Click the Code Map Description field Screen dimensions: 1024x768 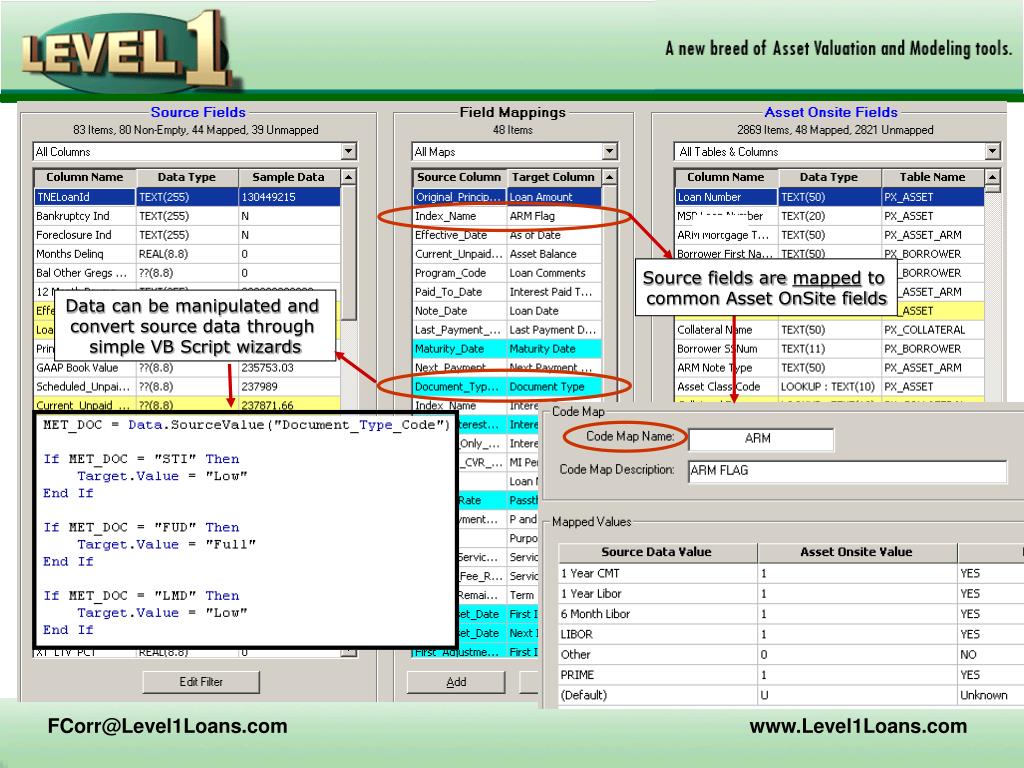[x=848, y=470]
